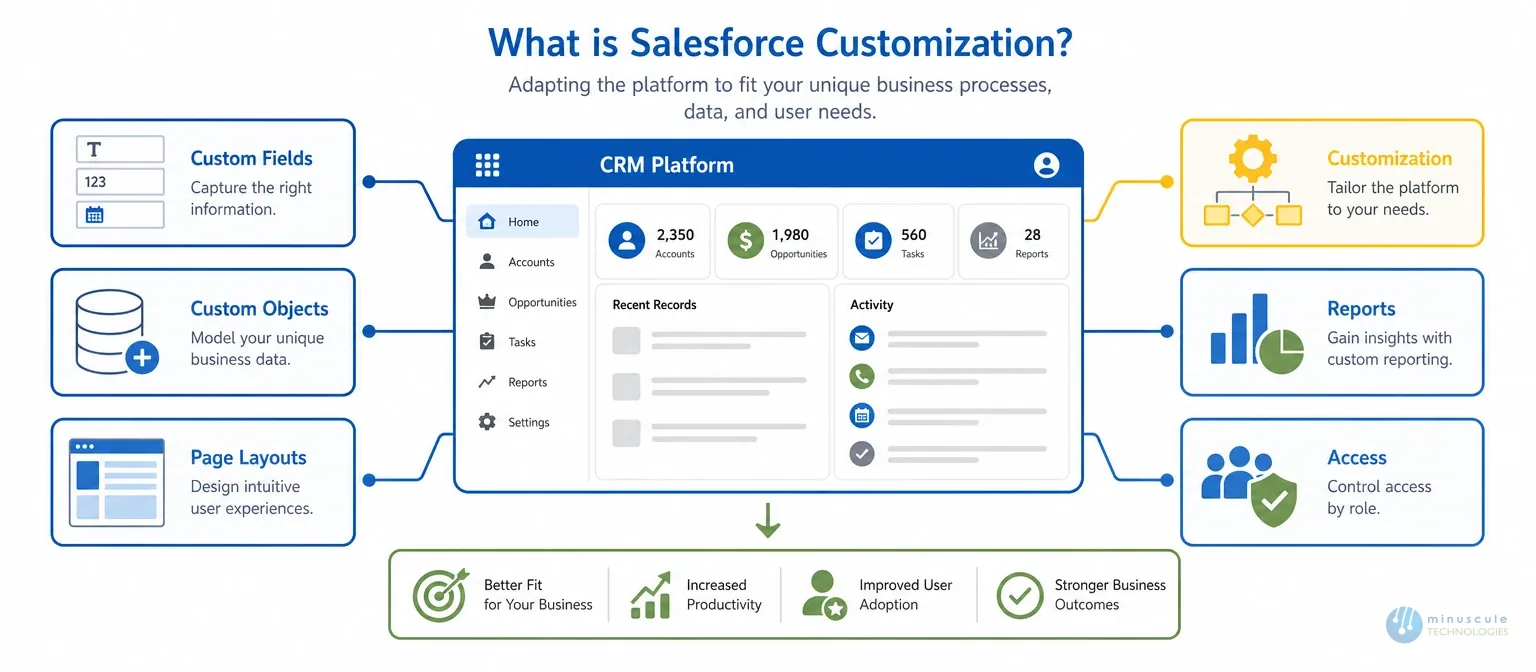This screenshot has width=1536, height=672.
Task: Click the Home house icon
Action: pos(487,222)
